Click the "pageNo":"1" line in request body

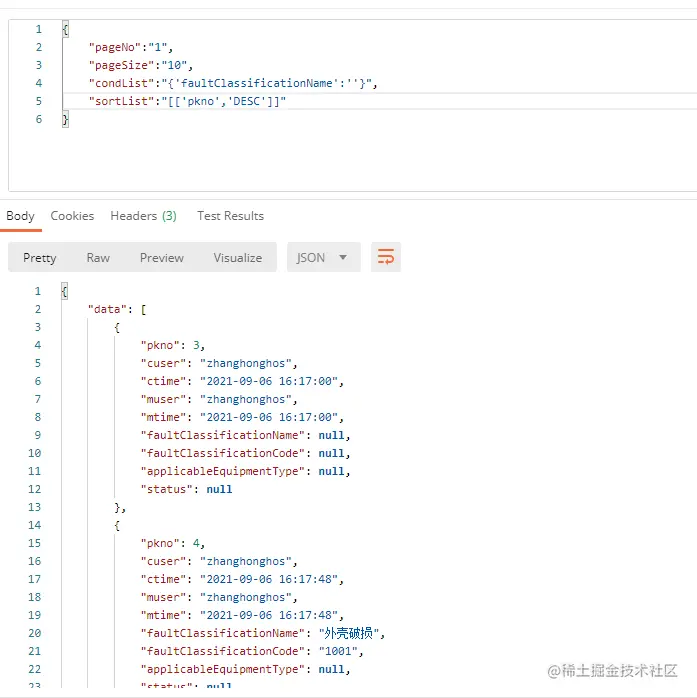coord(130,47)
